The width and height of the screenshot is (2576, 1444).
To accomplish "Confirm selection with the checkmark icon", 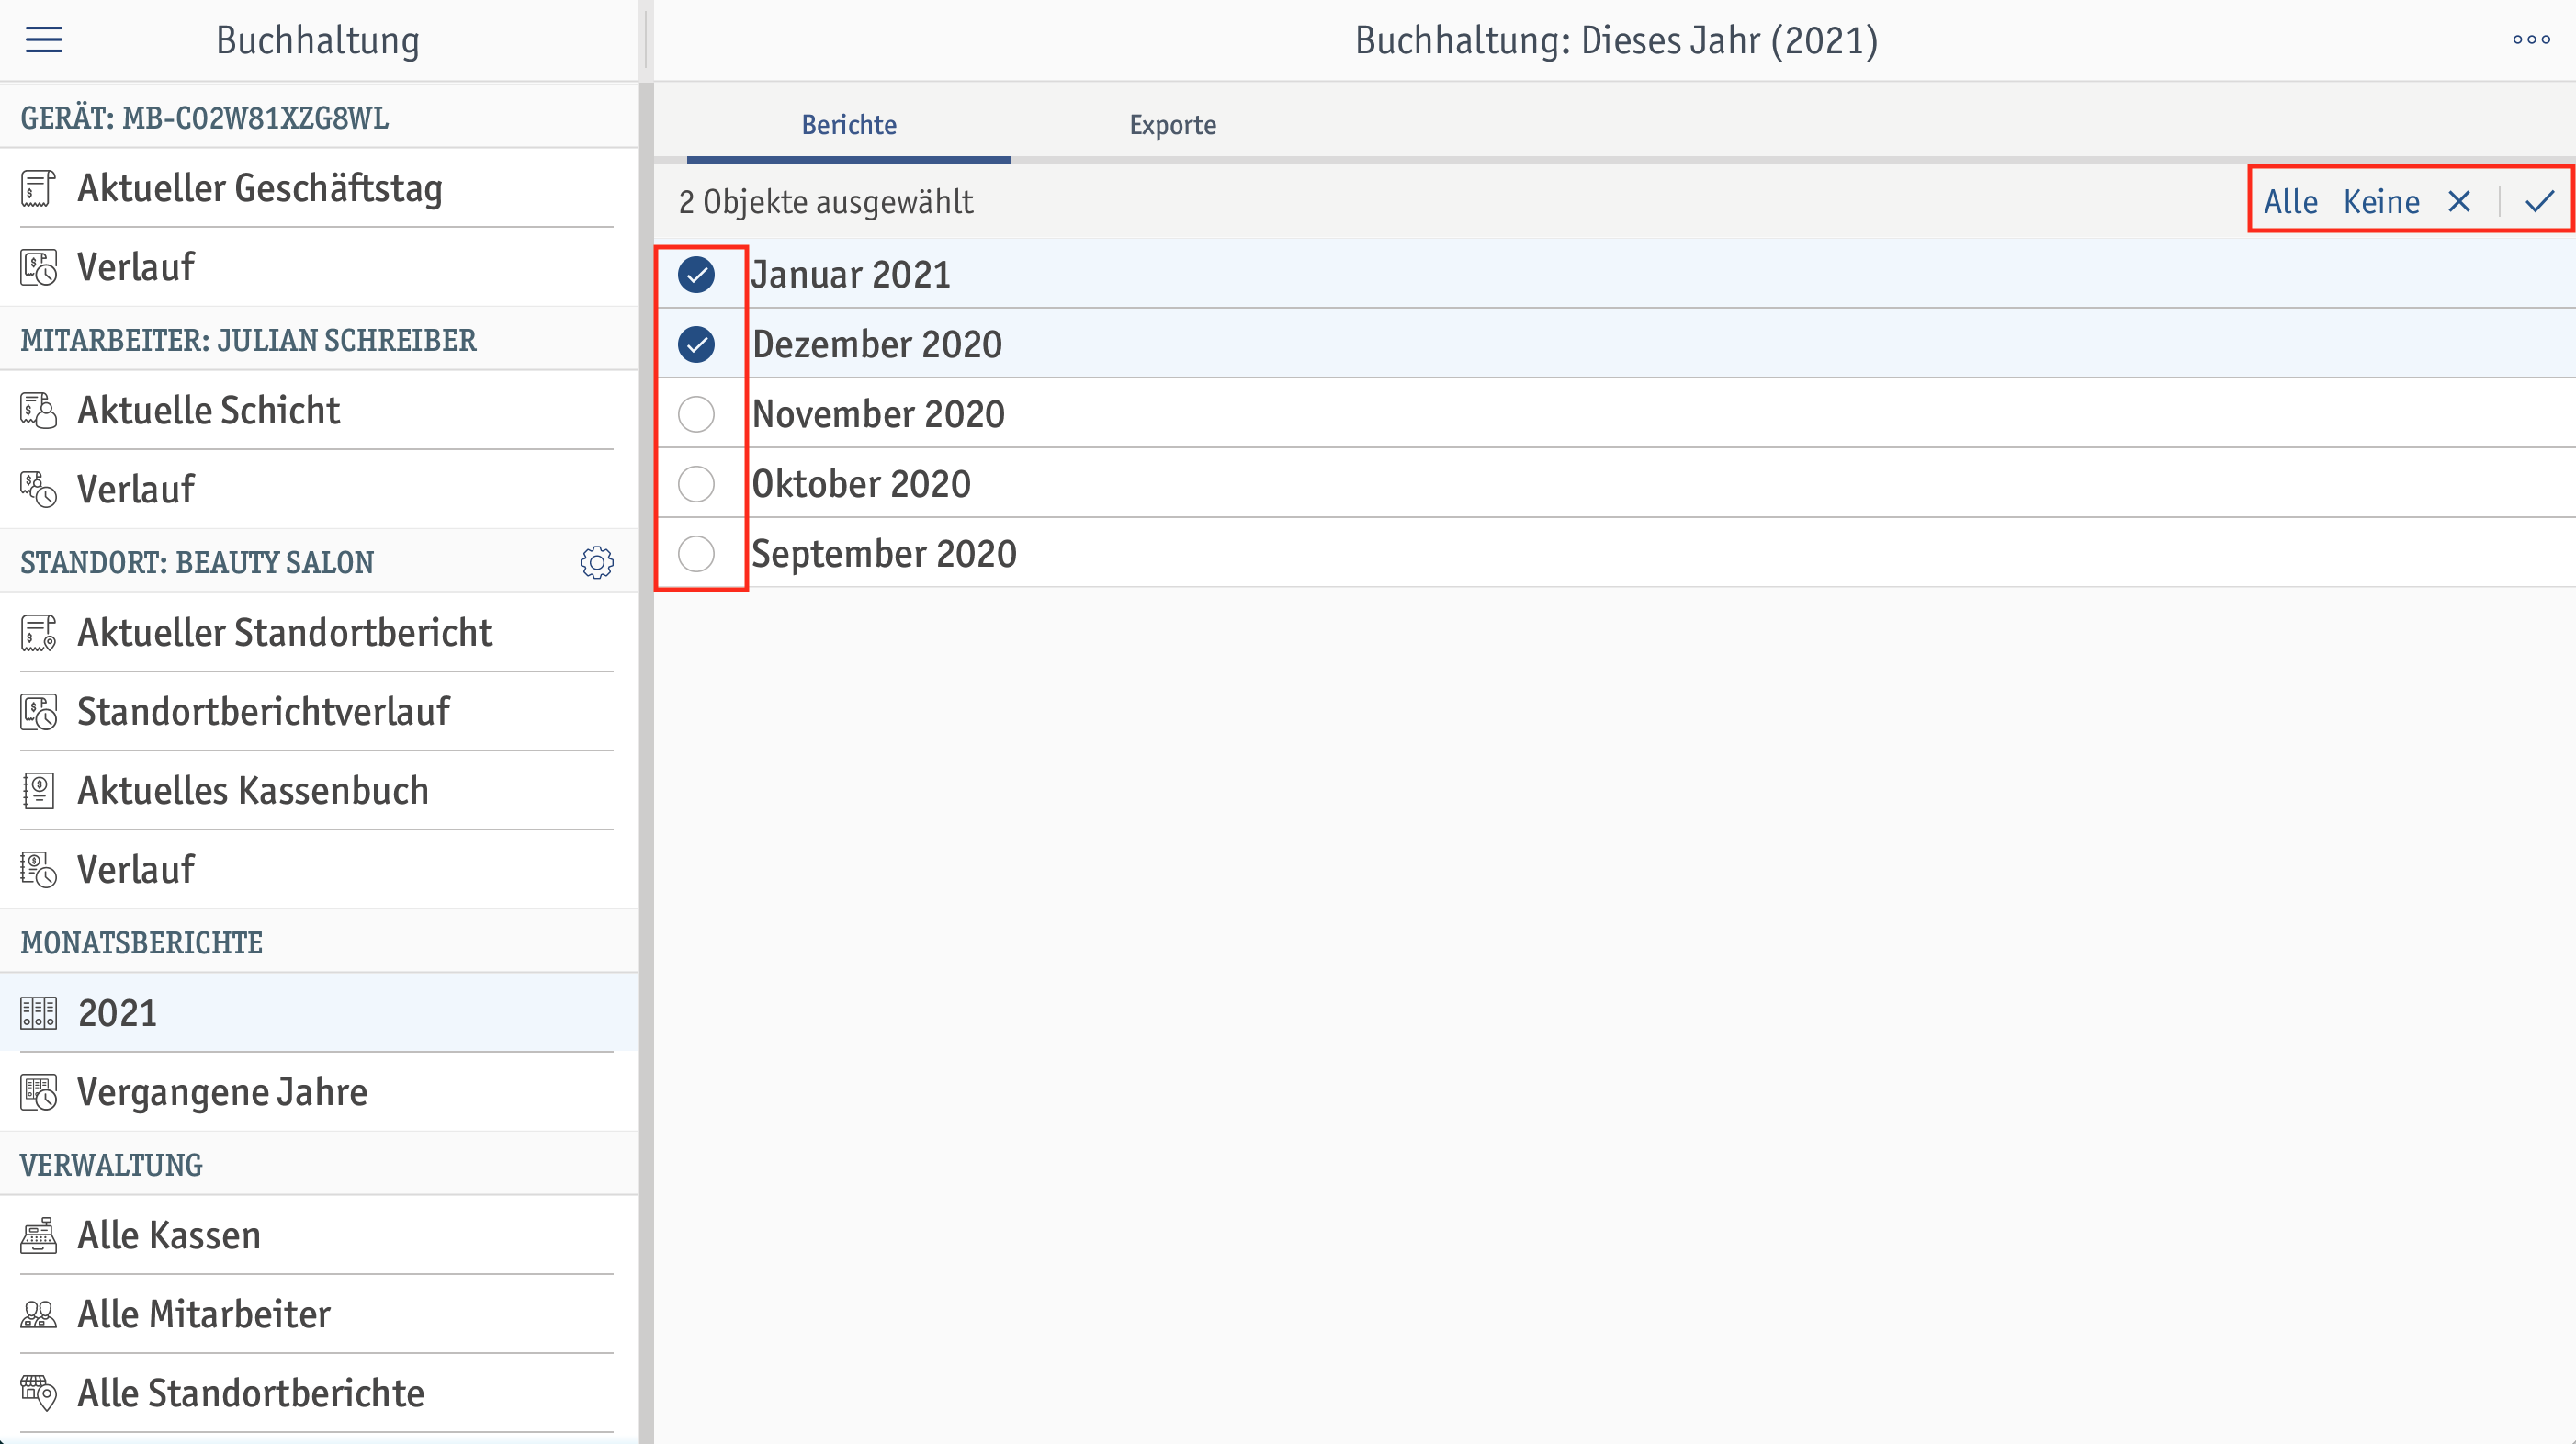I will pyautogui.click(x=2539, y=202).
